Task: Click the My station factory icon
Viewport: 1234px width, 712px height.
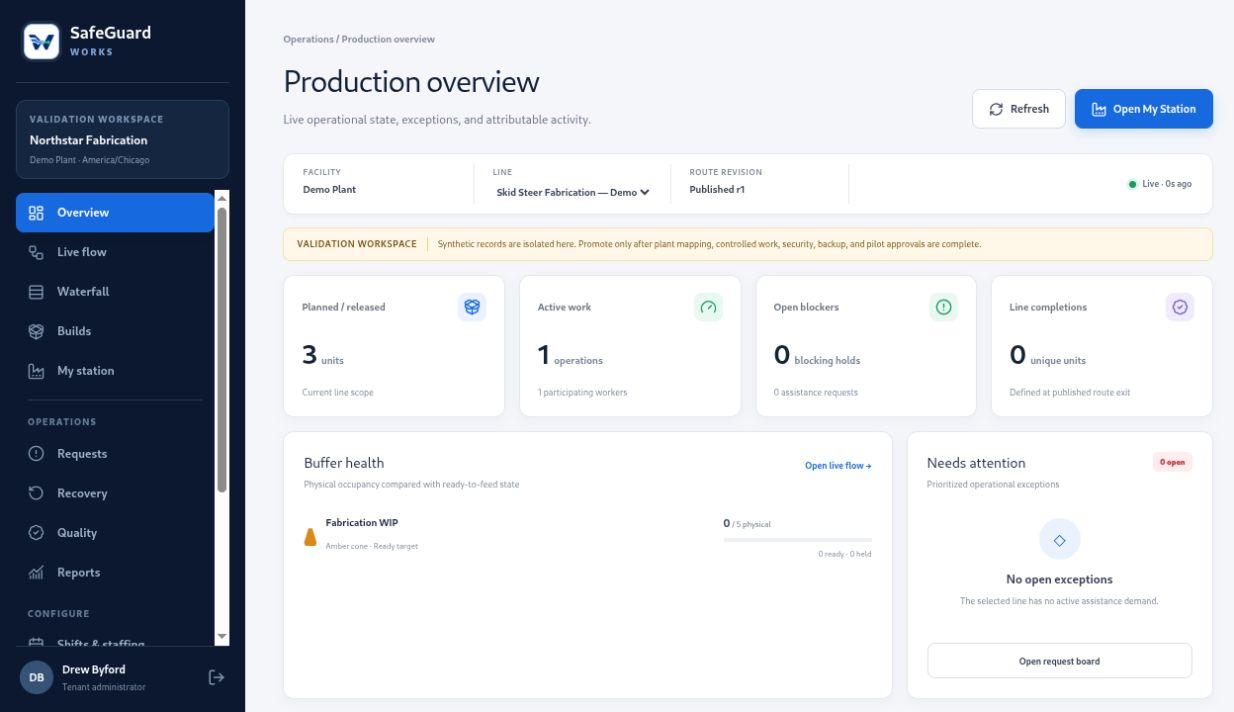Action: point(36,371)
